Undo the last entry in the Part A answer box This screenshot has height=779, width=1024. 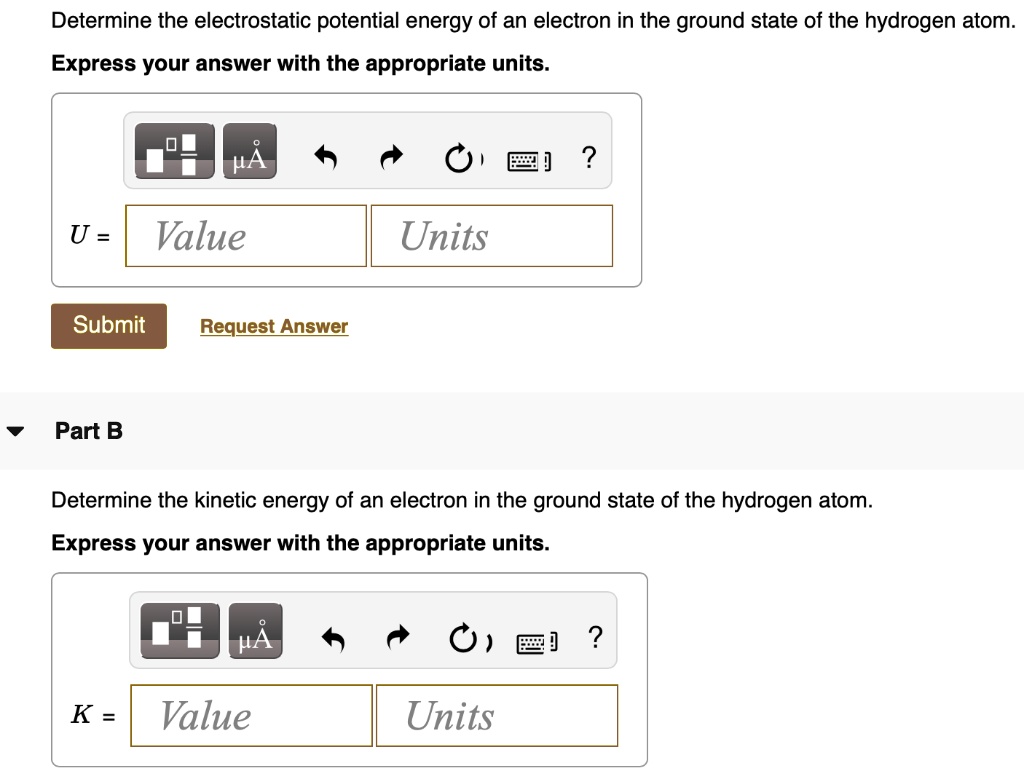pyautogui.click(x=327, y=155)
